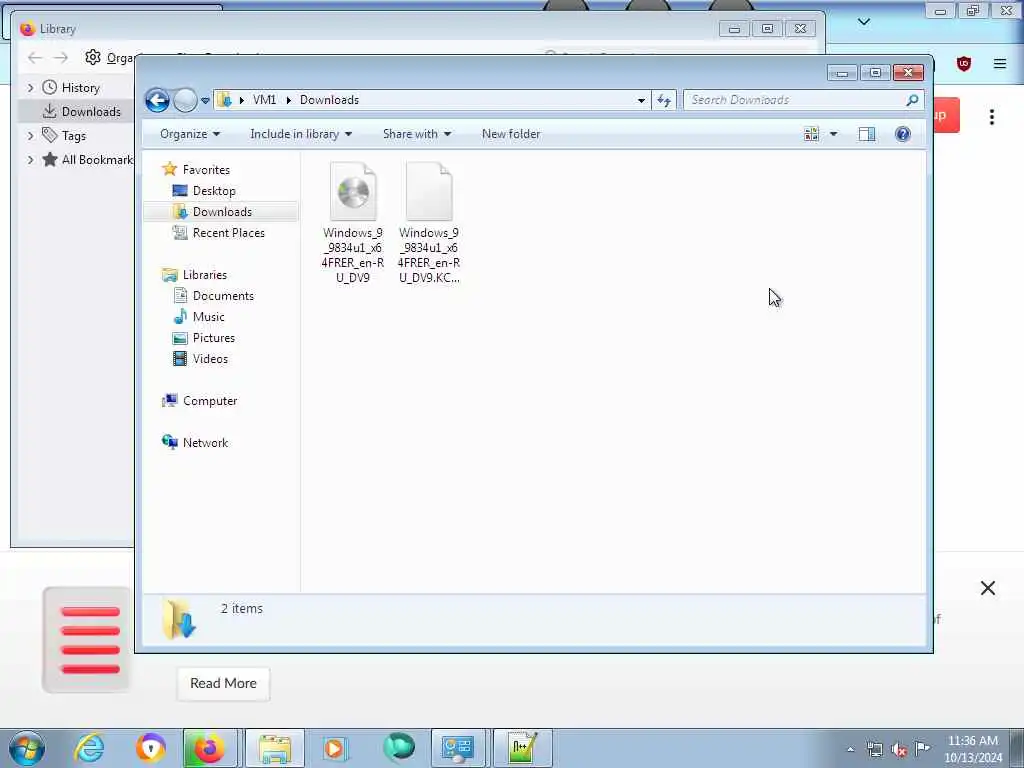
Task: Select Downloads under Favorites
Action: pyautogui.click(x=222, y=212)
